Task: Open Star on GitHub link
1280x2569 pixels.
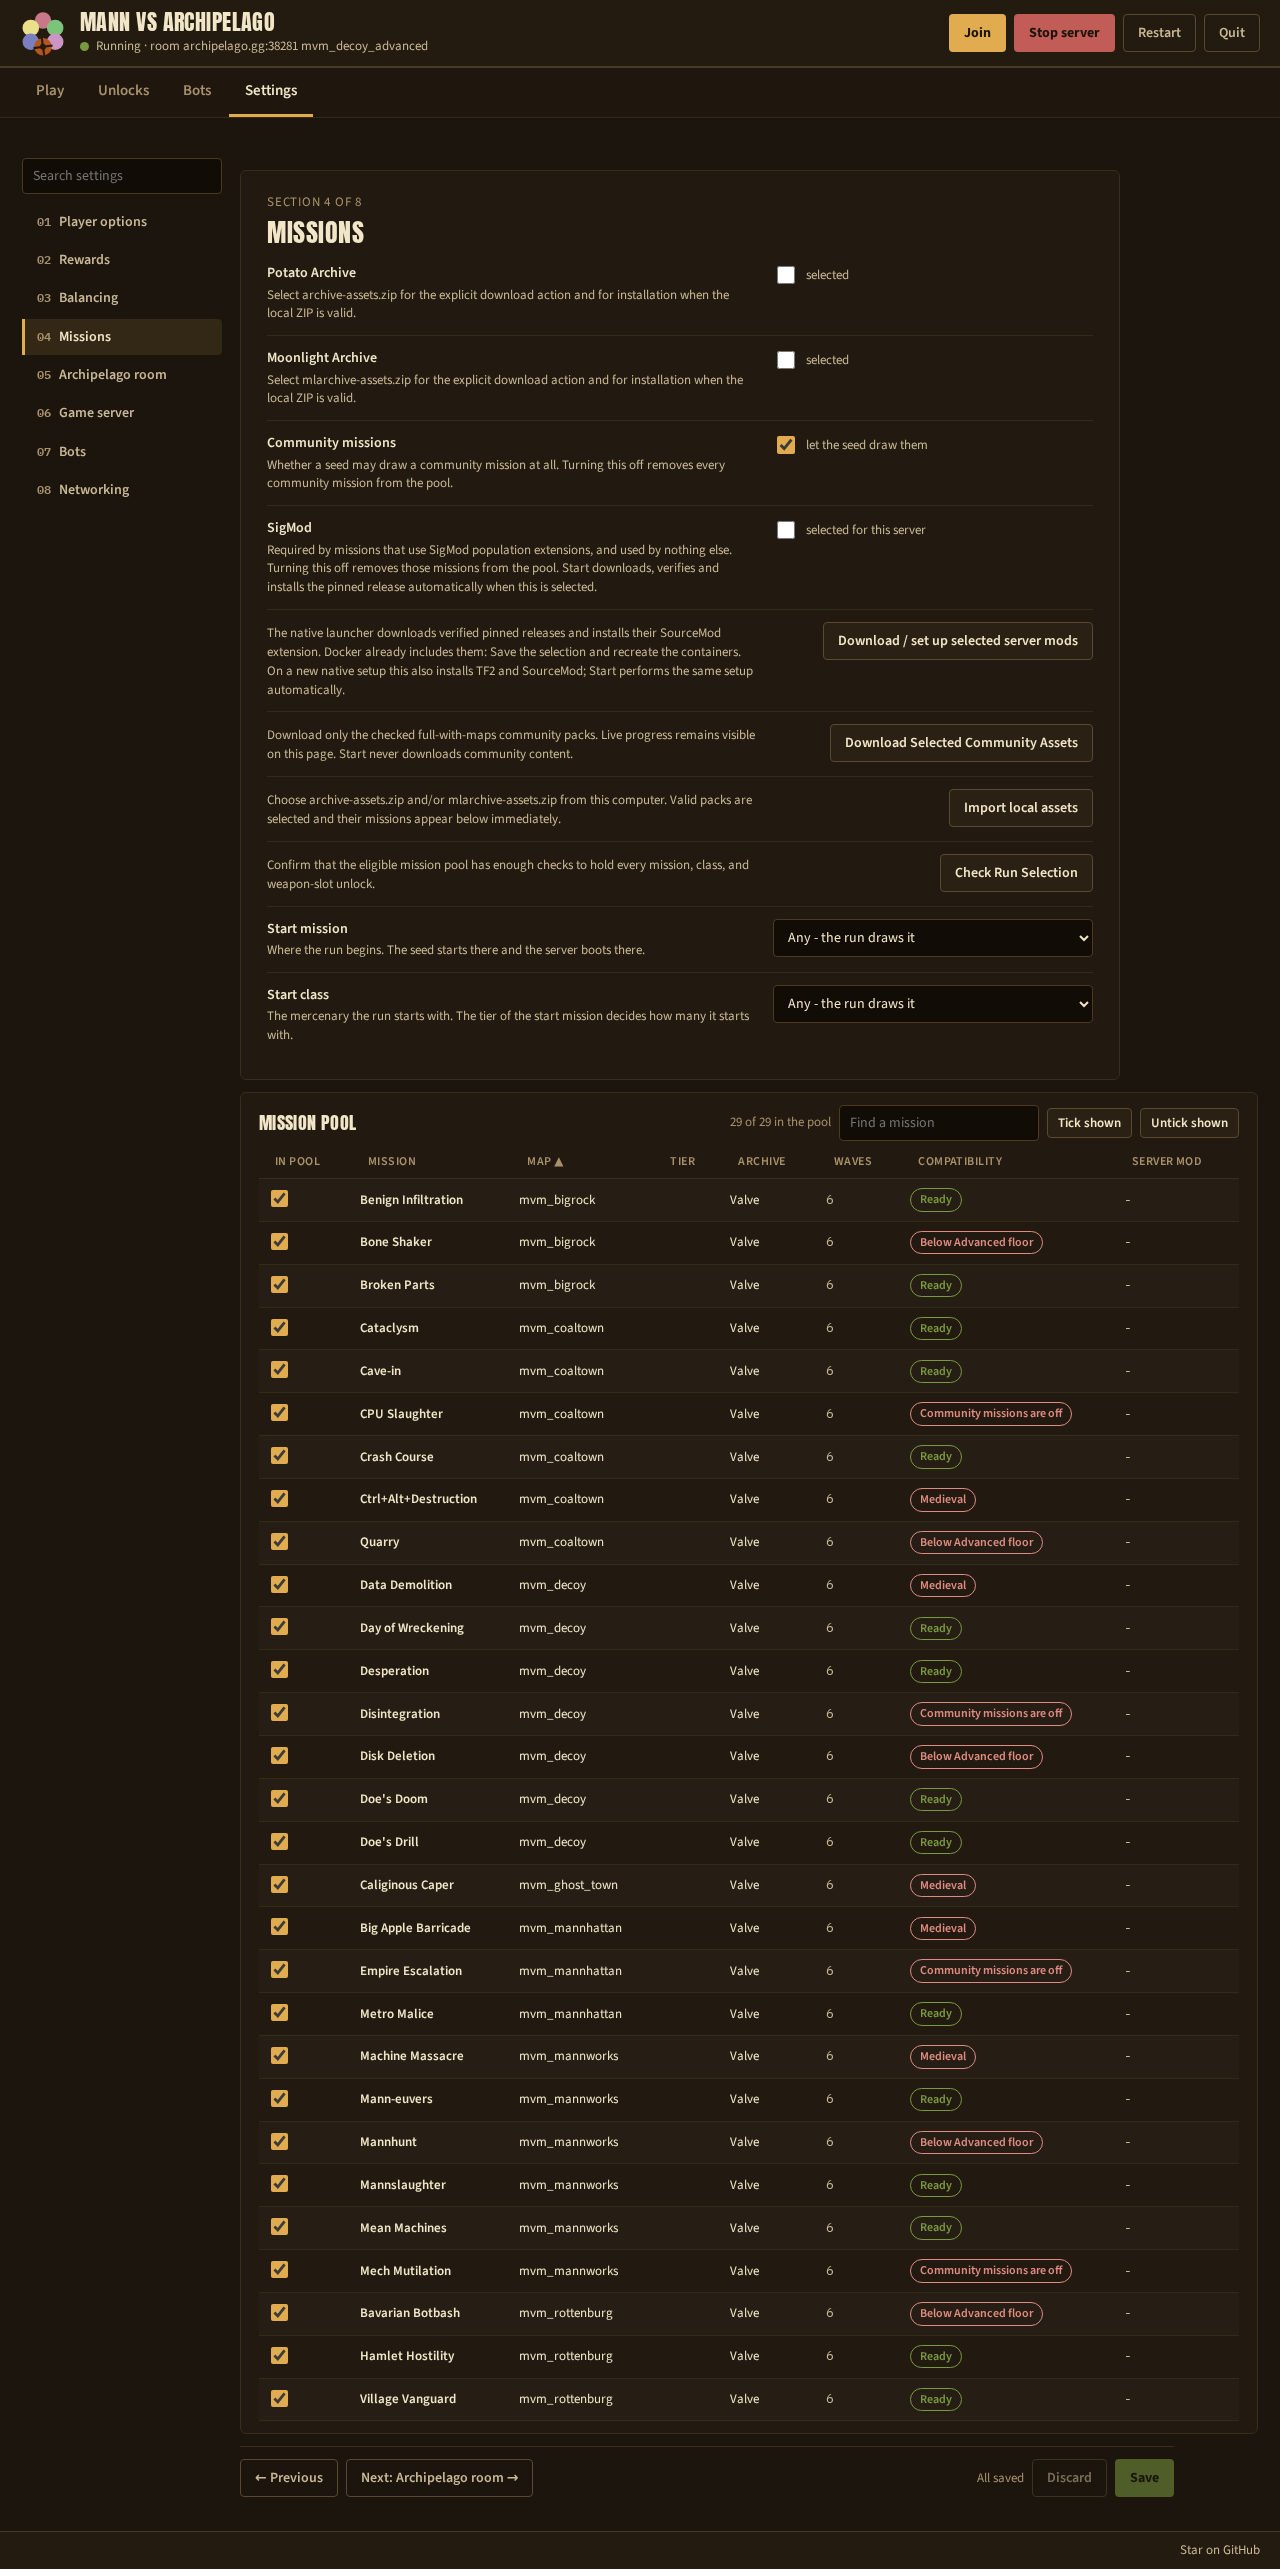Action: point(1220,2550)
